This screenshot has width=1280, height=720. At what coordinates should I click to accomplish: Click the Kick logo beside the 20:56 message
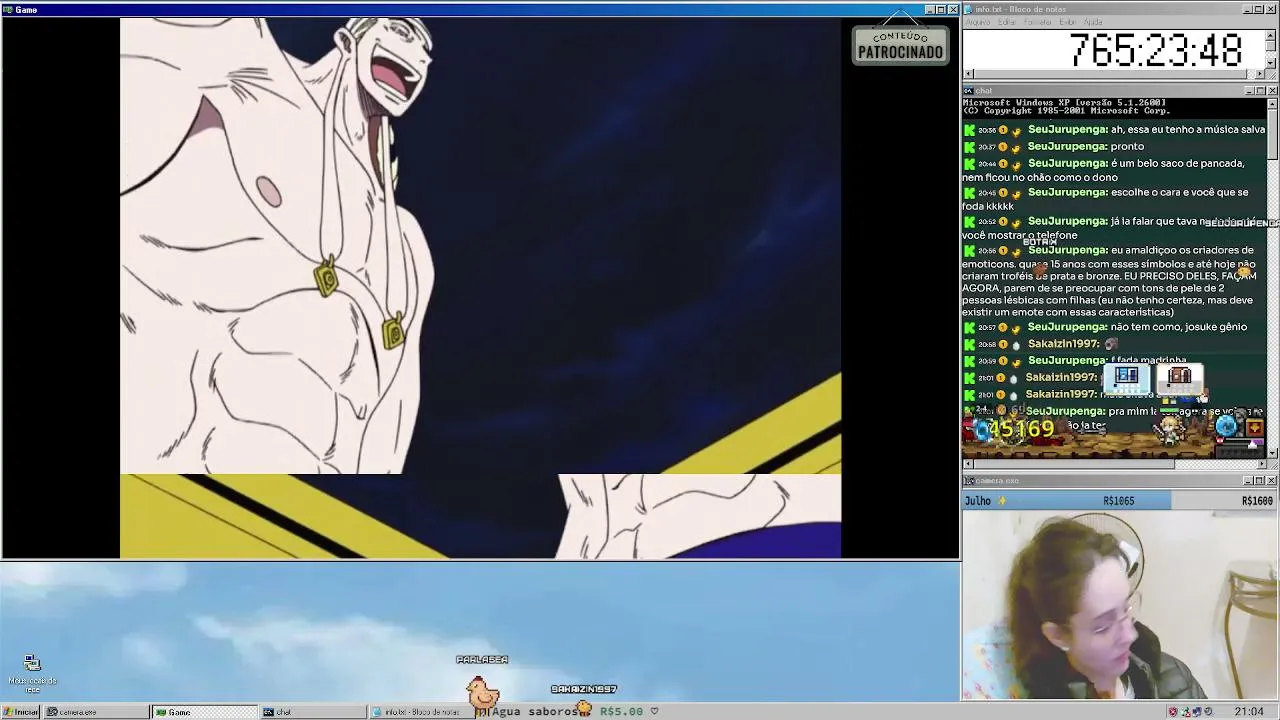[969, 250]
